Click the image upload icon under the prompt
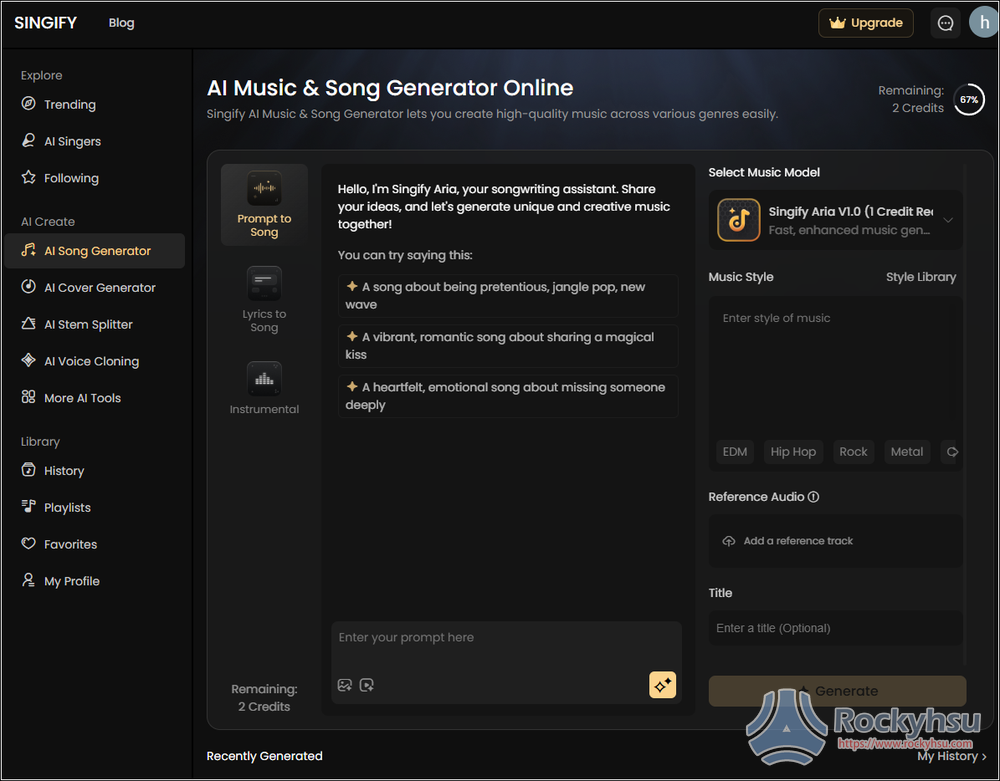This screenshot has height=781, width=1000. (345, 685)
